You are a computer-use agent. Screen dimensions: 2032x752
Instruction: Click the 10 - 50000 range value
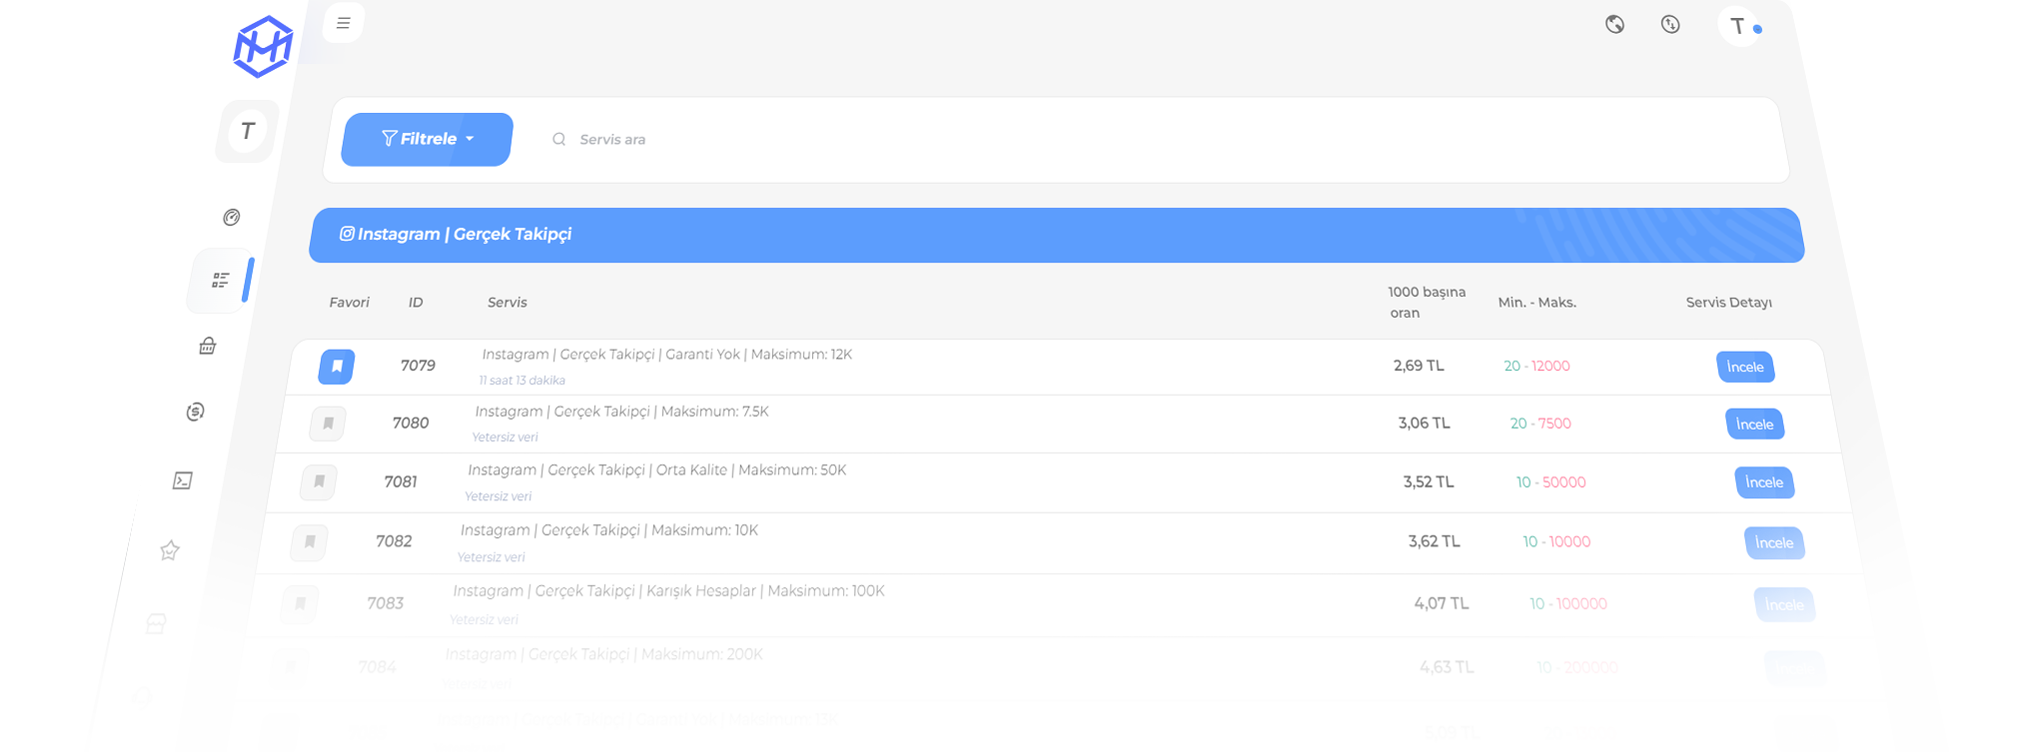coord(1551,482)
